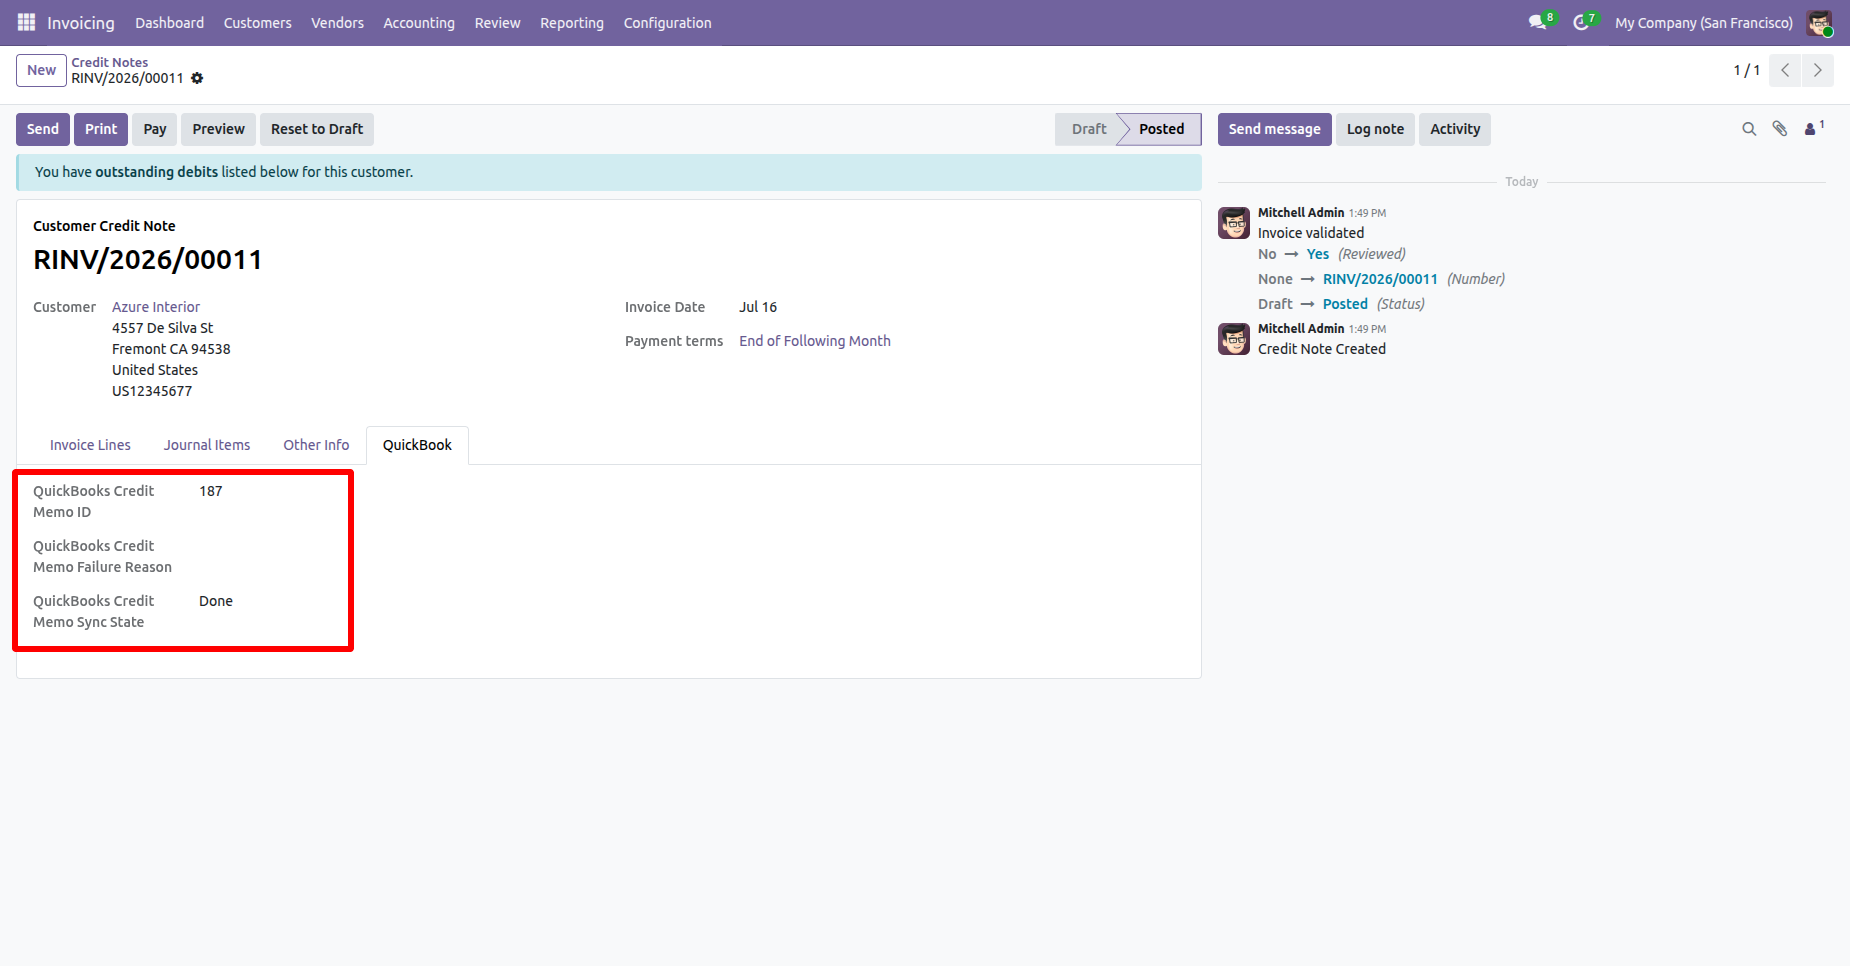Screen dimensions: 1850x966
Task: Click the Pay button
Action: [x=155, y=129]
